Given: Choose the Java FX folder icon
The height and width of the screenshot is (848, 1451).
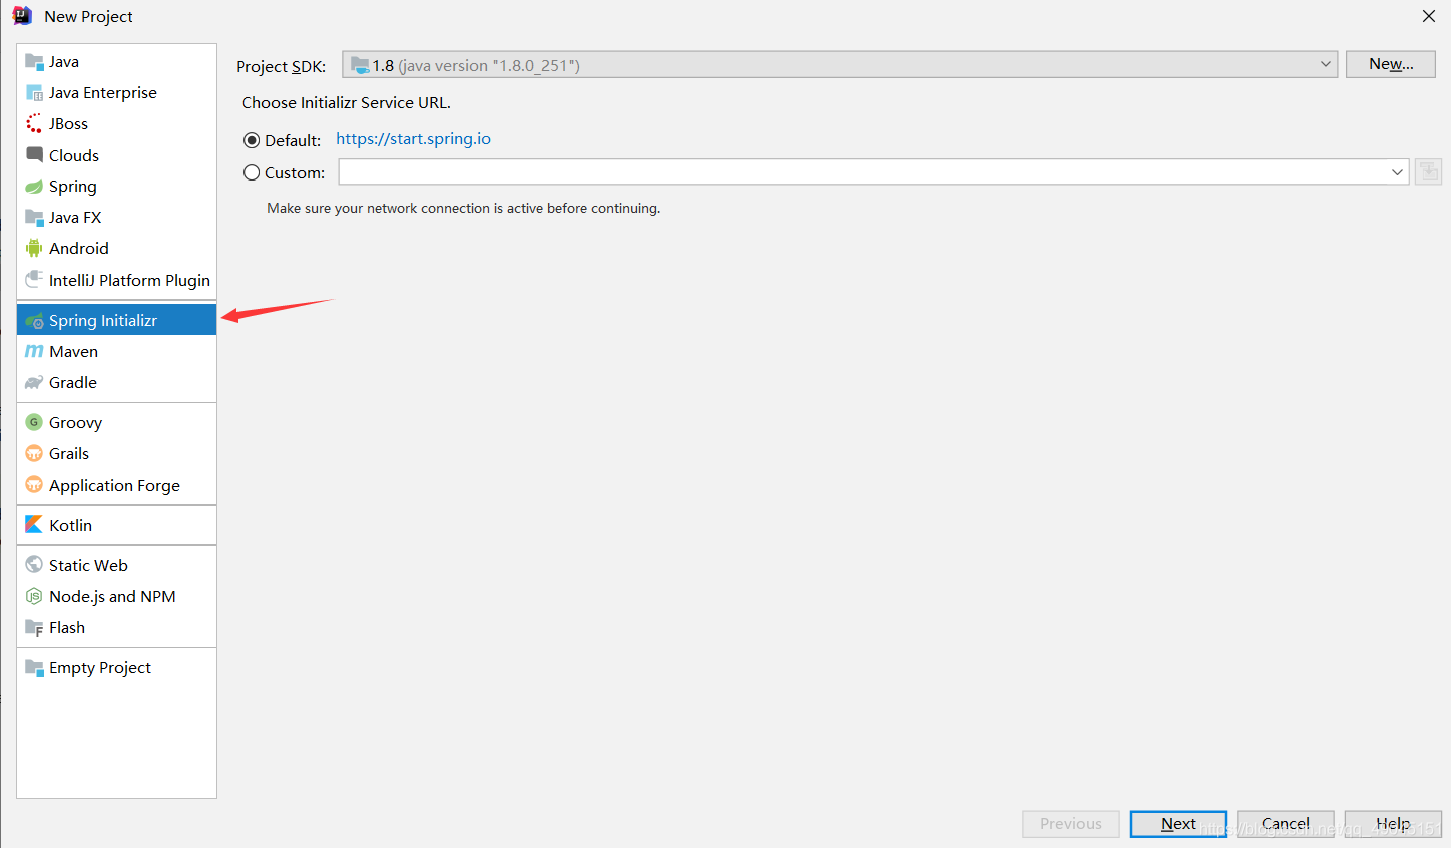Looking at the screenshot, I should [x=34, y=218].
